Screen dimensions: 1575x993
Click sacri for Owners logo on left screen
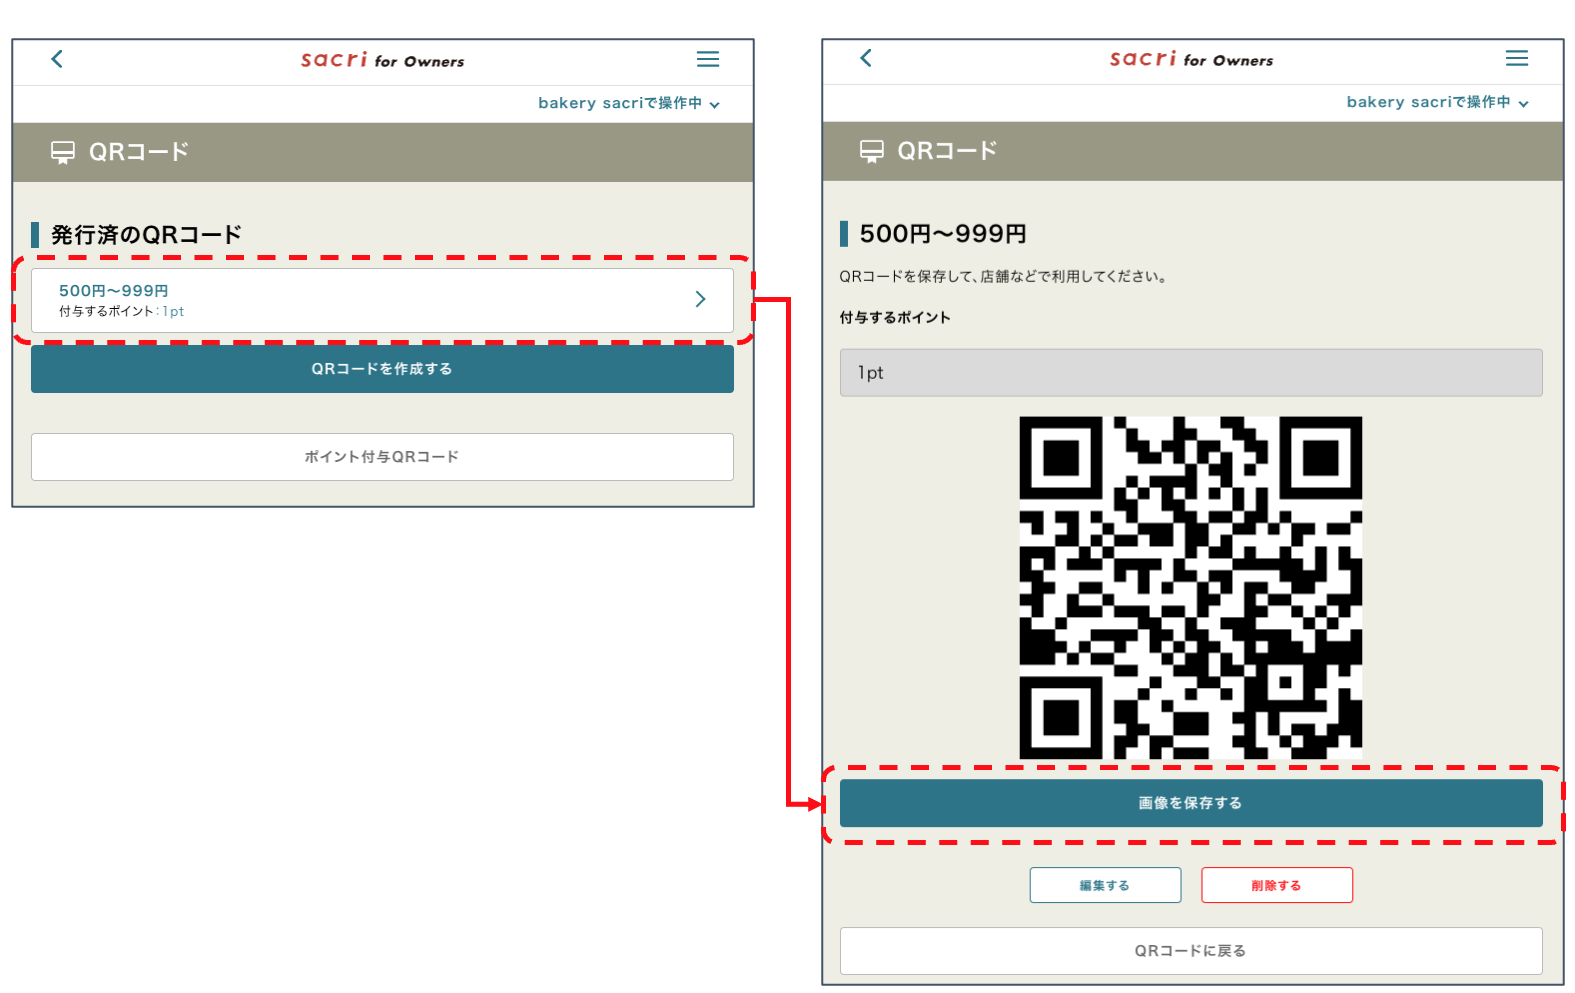tap(382, 60)
